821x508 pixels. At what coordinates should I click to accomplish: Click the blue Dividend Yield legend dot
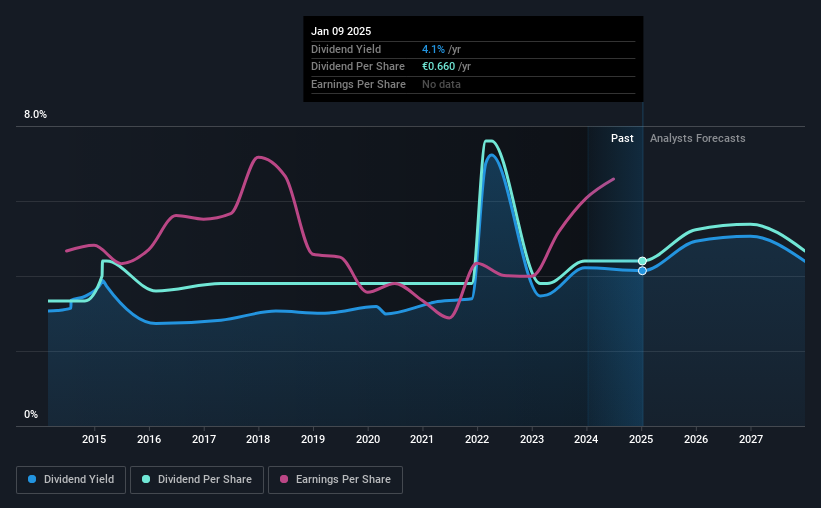32,479
